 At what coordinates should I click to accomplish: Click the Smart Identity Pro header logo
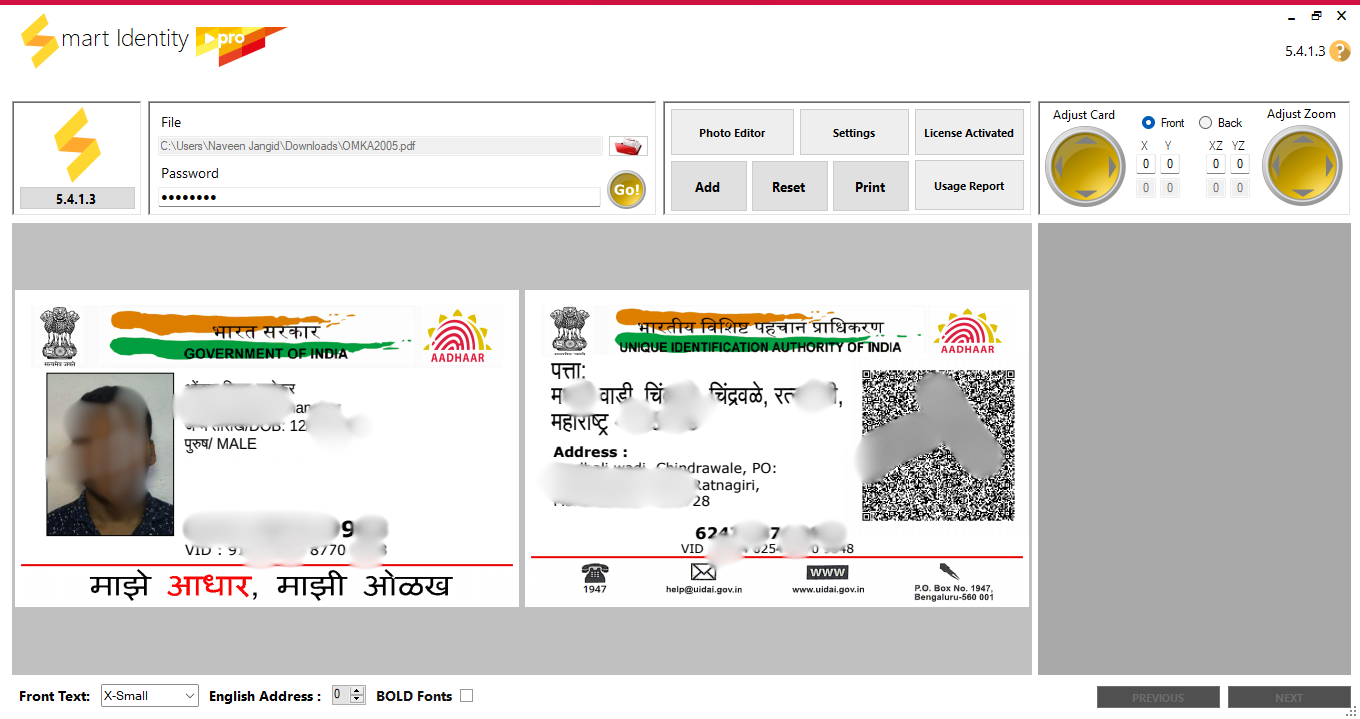[150, 42]
